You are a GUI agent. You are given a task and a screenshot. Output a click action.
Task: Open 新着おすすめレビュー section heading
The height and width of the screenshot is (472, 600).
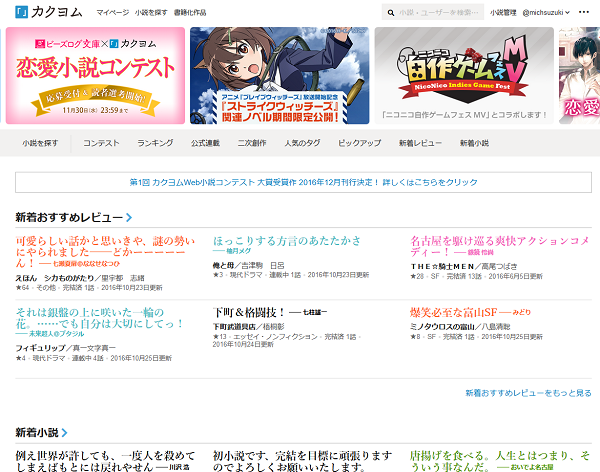(69, 217)
